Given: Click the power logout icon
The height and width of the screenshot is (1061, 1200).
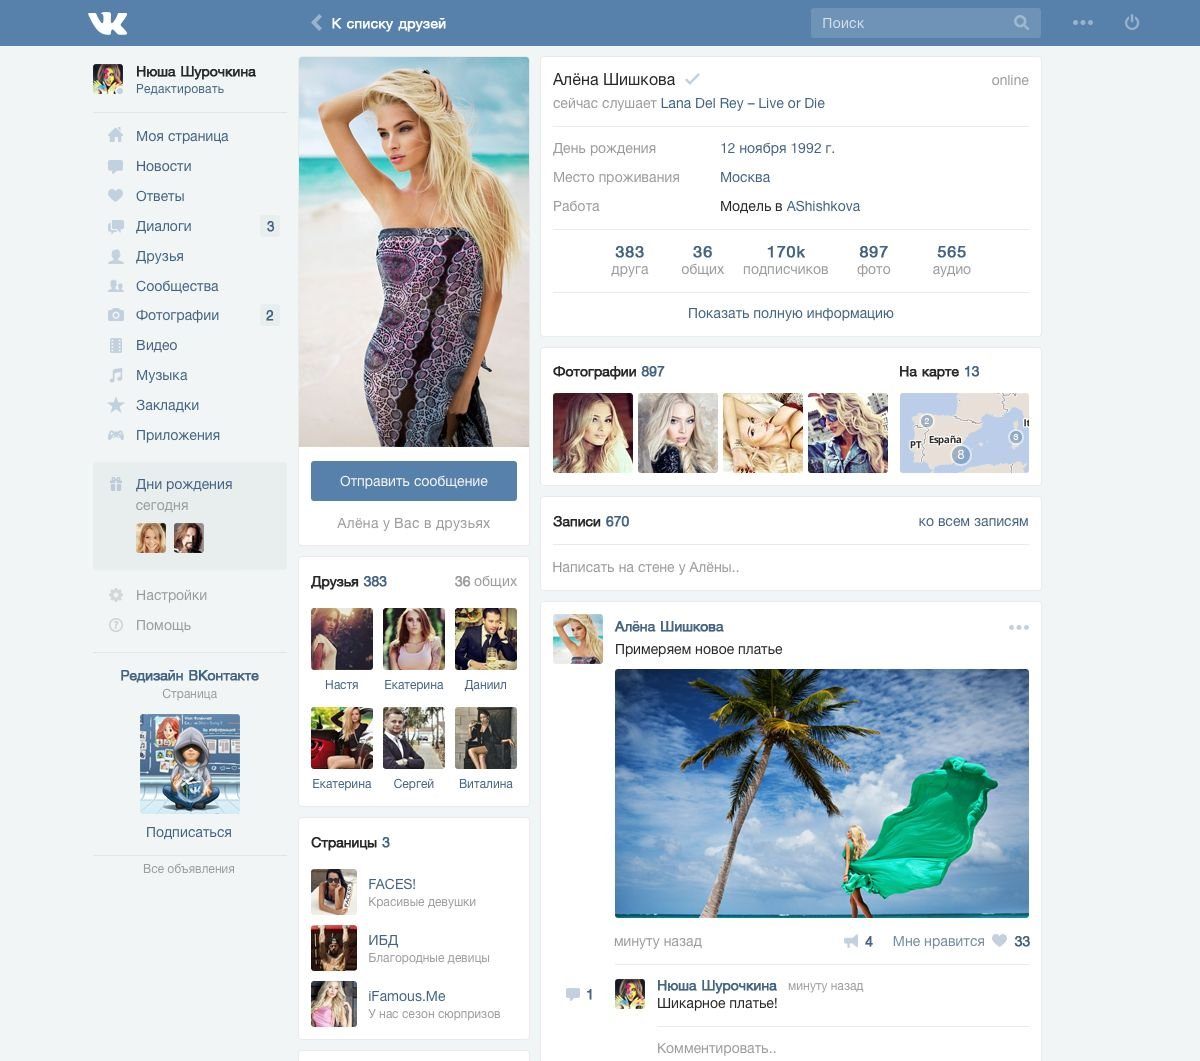Looking at the screenshot, I should 1132,23.
